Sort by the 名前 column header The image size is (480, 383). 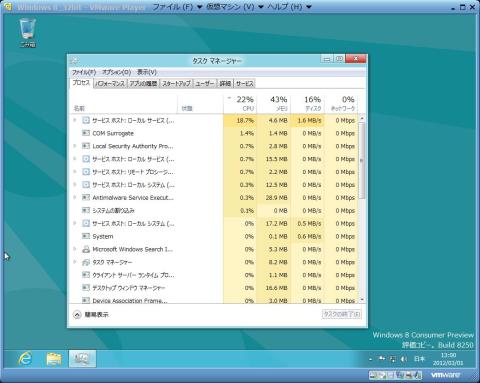click(124, 103)
